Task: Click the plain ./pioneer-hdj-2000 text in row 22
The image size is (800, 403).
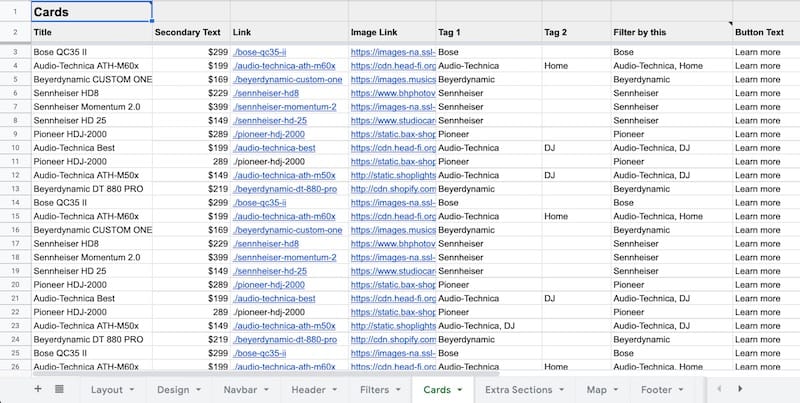Action: [268, 312]
